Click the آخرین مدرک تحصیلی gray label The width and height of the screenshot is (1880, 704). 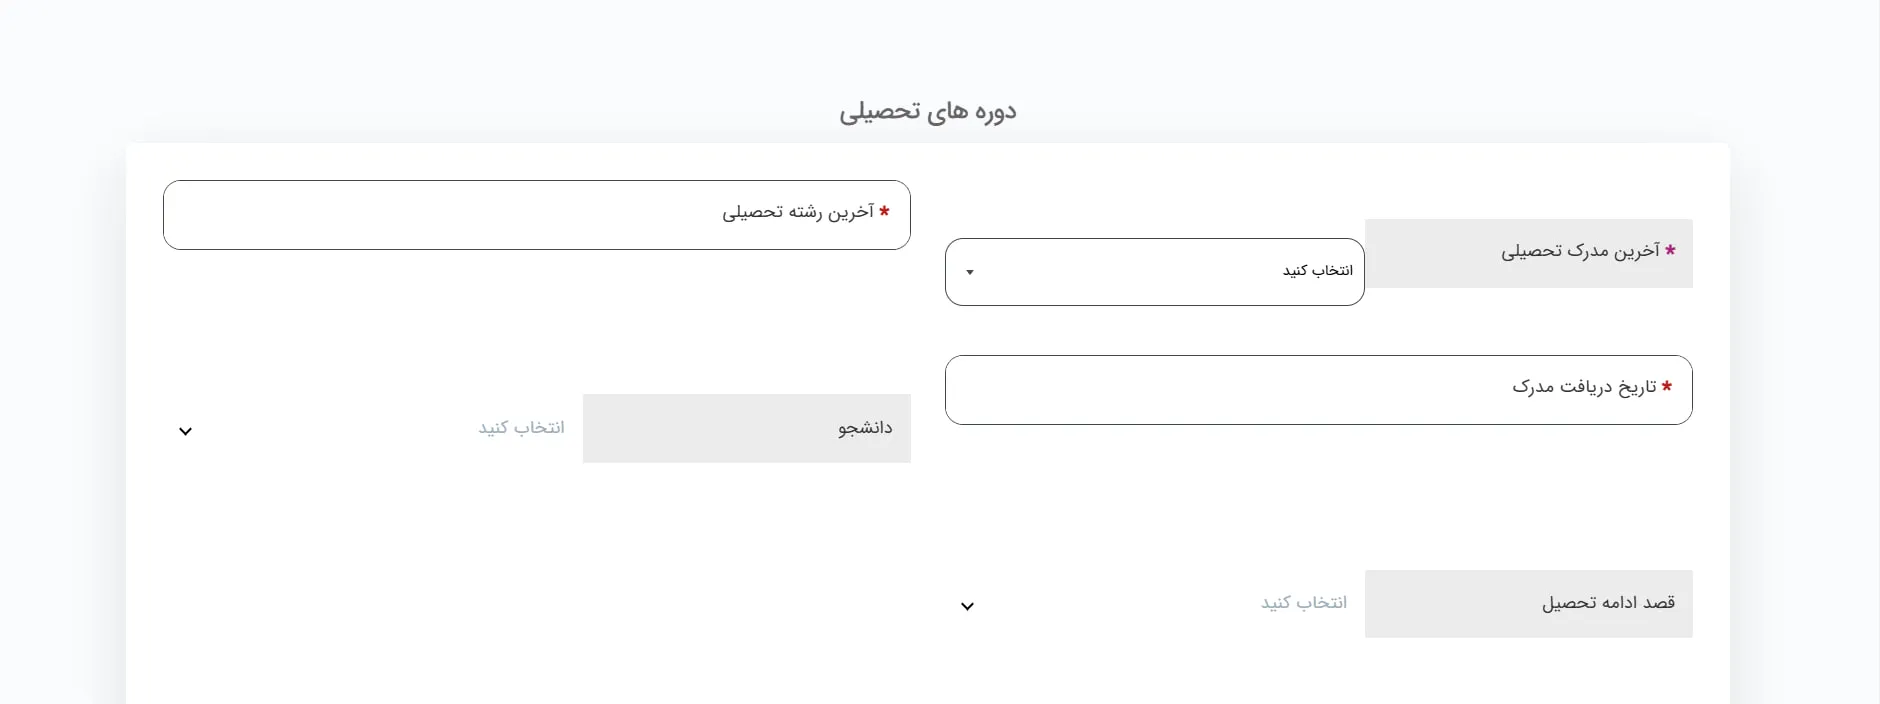tap(1580, 251)
